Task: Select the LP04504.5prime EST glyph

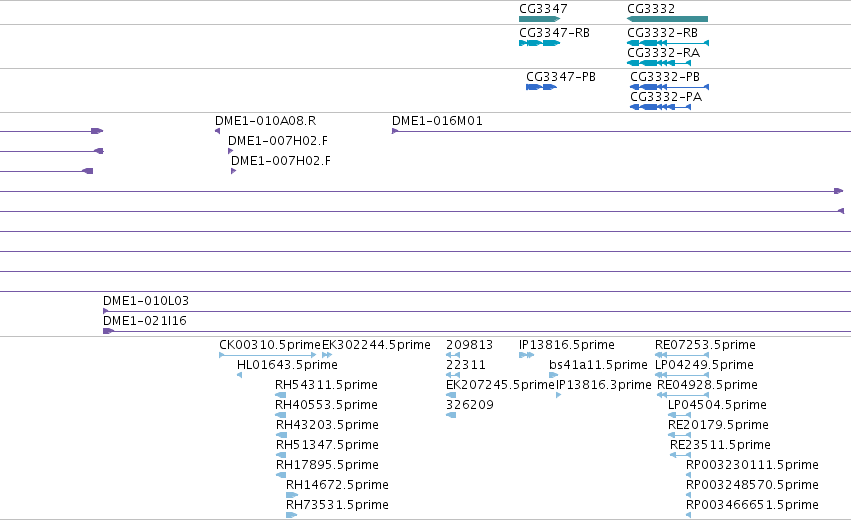Action: click(679, 415)
